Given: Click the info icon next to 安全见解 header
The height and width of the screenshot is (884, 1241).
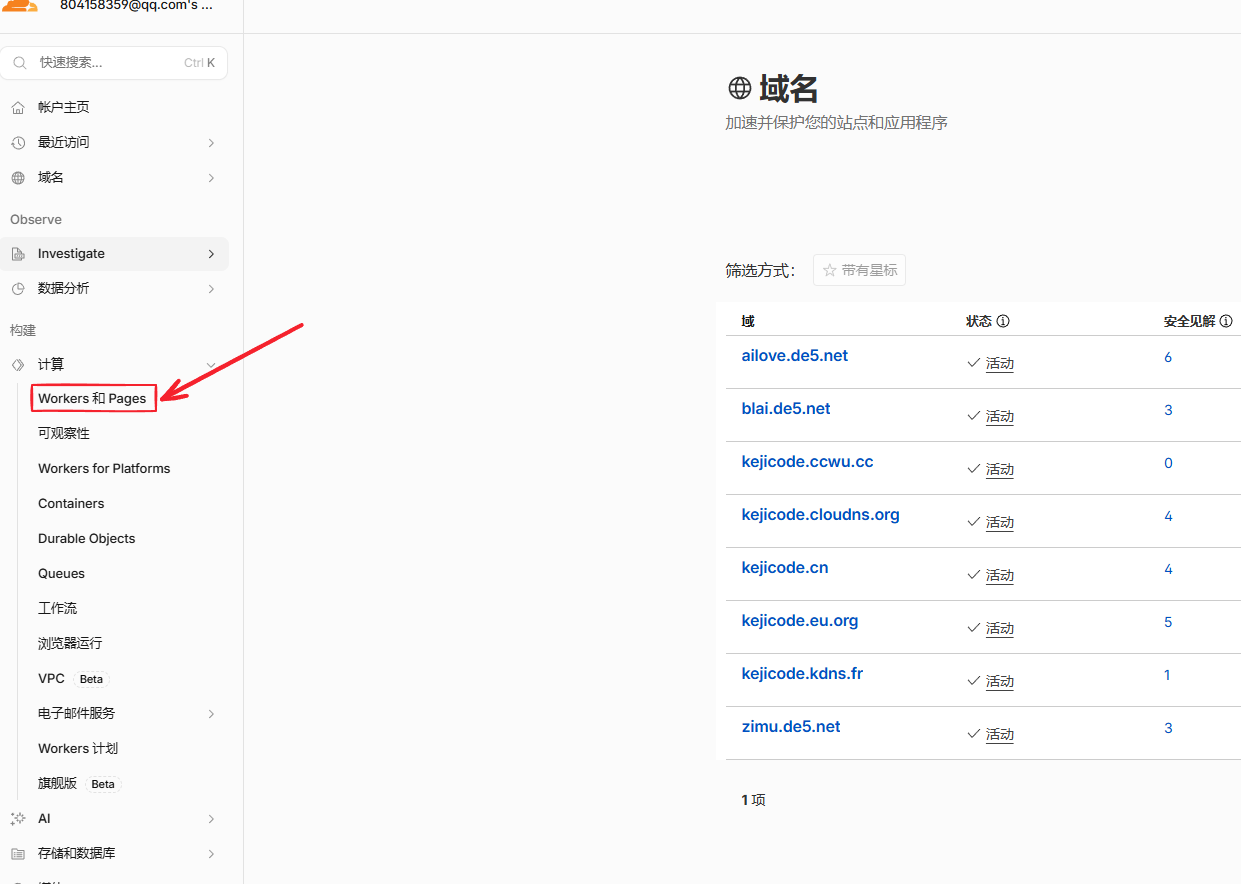Looking at the screenshot, I should click(x=1226, y=321).
